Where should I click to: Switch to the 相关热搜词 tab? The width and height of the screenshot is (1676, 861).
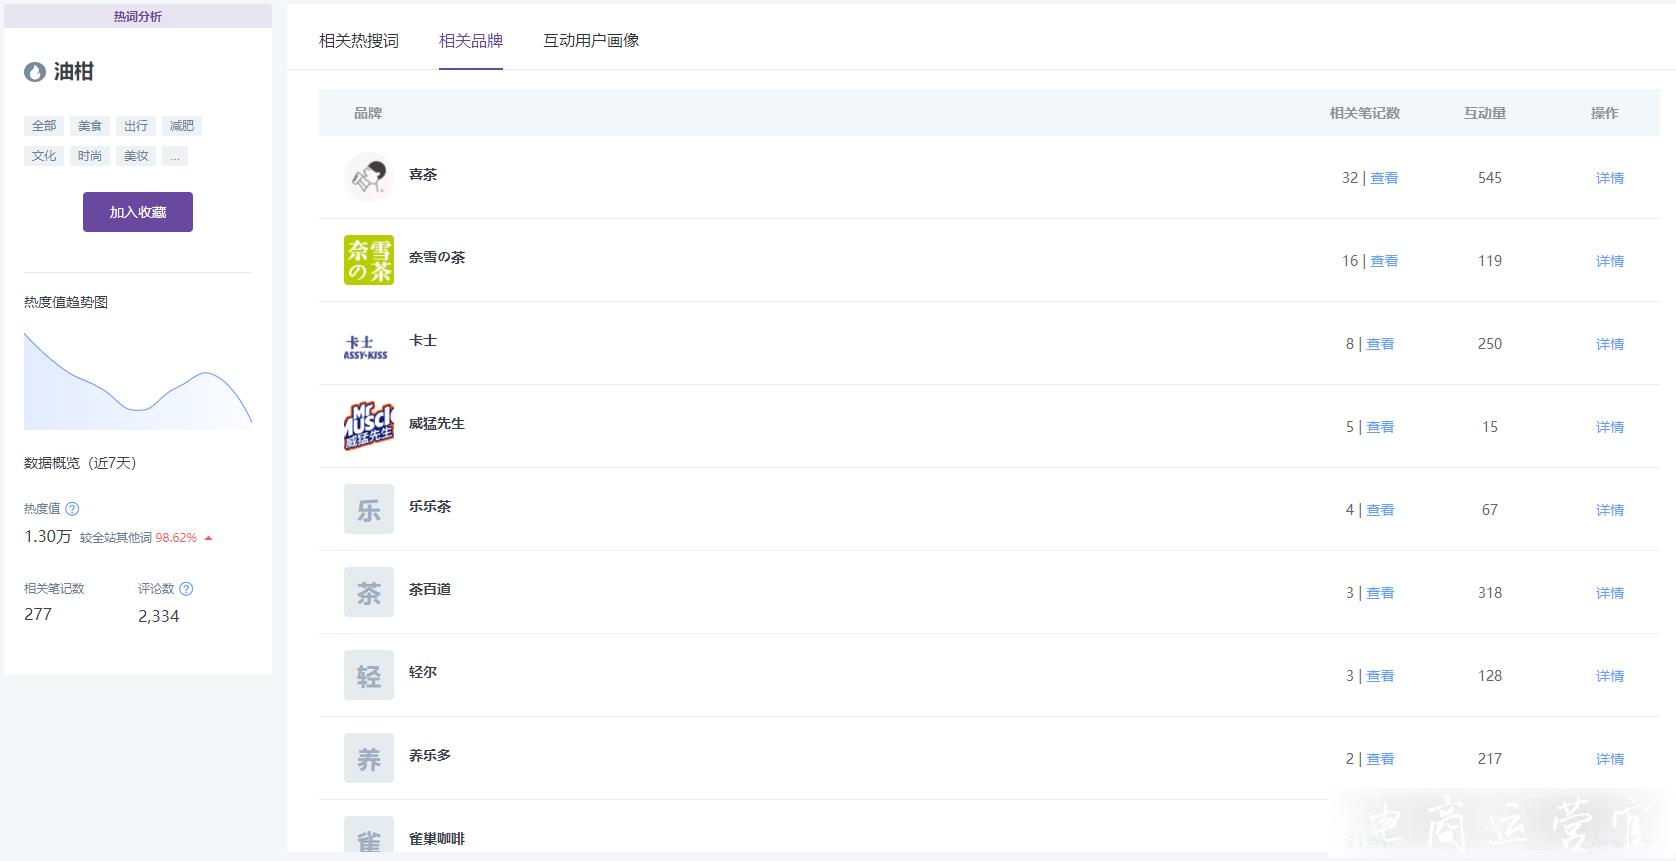pyautogui.click(x=359, y=40)
